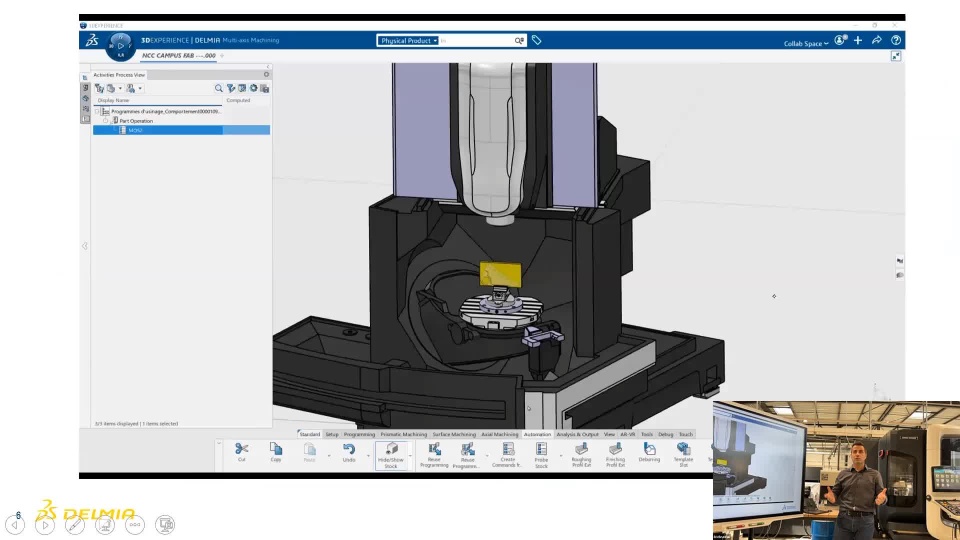
Task: Click the gear icon in Activities toolbar
Action: click(253, 88)
